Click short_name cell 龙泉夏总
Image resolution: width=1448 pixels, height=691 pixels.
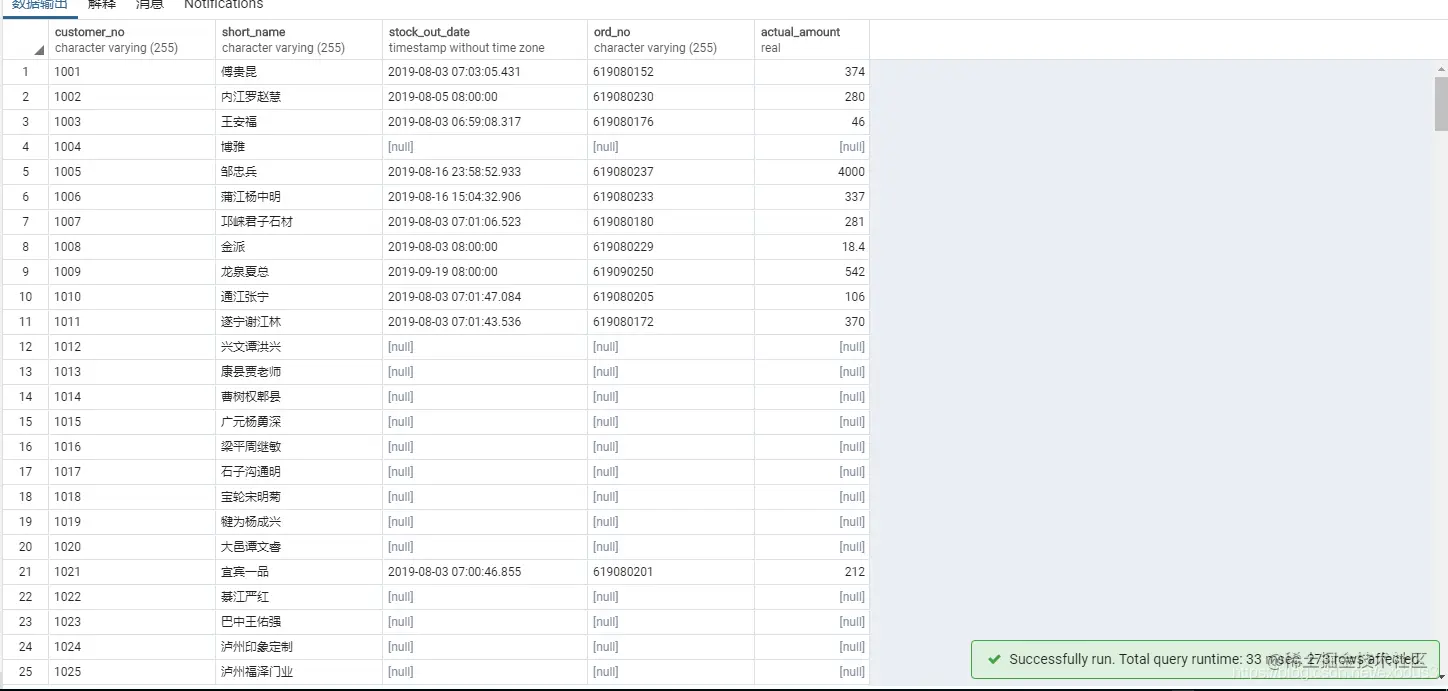[x=299, y=272]
